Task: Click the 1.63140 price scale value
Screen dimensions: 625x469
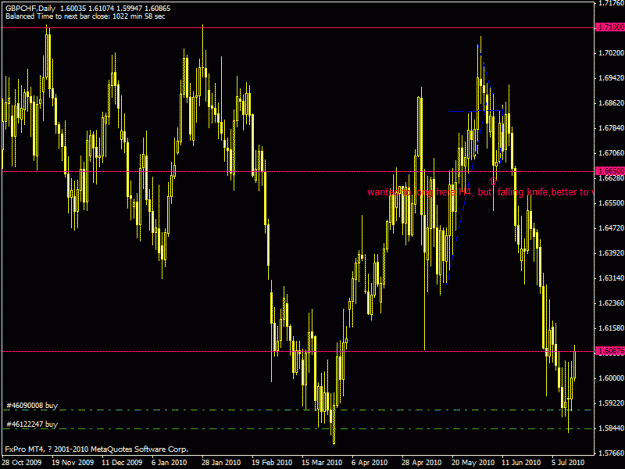Action: [611, 278]
